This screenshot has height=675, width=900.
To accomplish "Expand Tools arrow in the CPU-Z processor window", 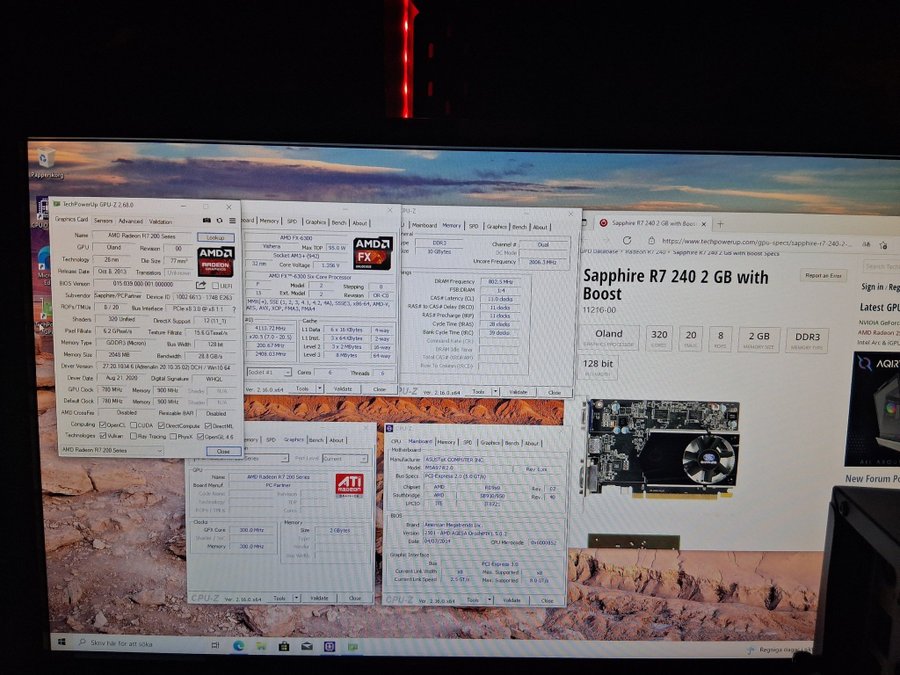I will tap(320, 389).
